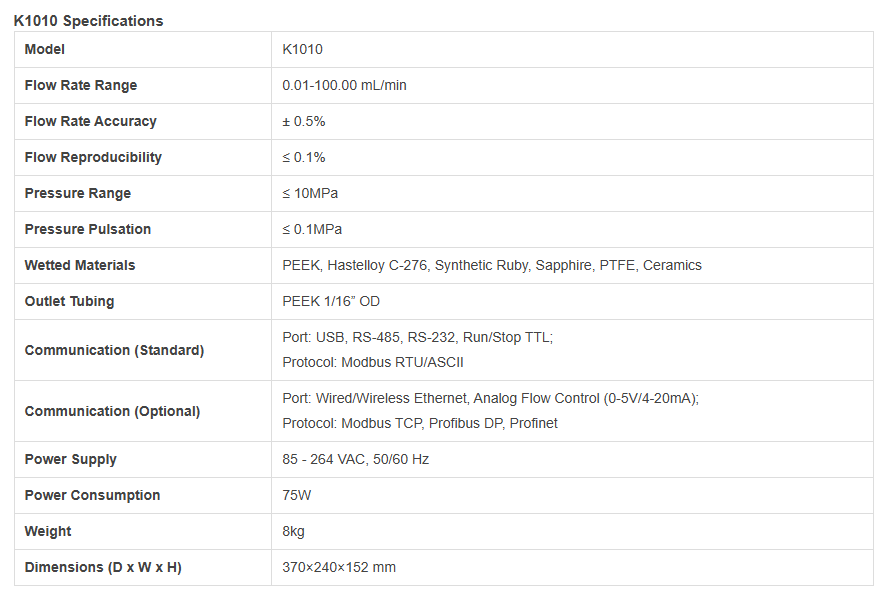
Task: Select the 370×240×152 mm dimensions value
Action: pos(339,567)
